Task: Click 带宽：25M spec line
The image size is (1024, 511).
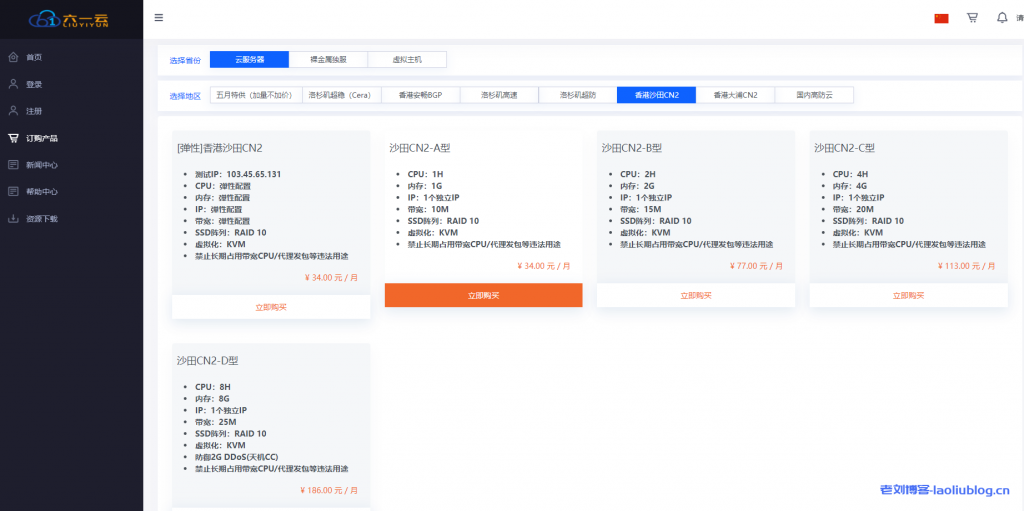Action: 216,422
